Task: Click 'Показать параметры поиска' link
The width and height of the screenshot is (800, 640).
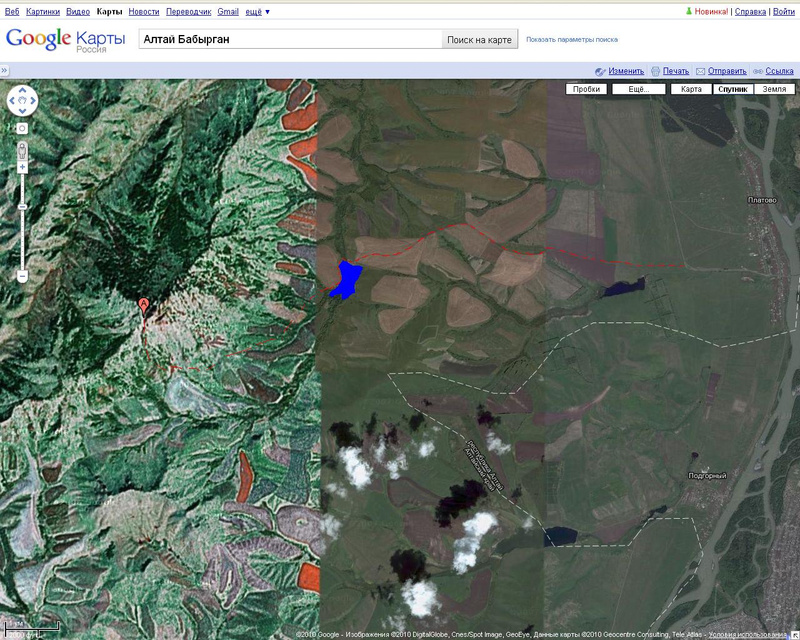Action: click(x=571, y=40)
